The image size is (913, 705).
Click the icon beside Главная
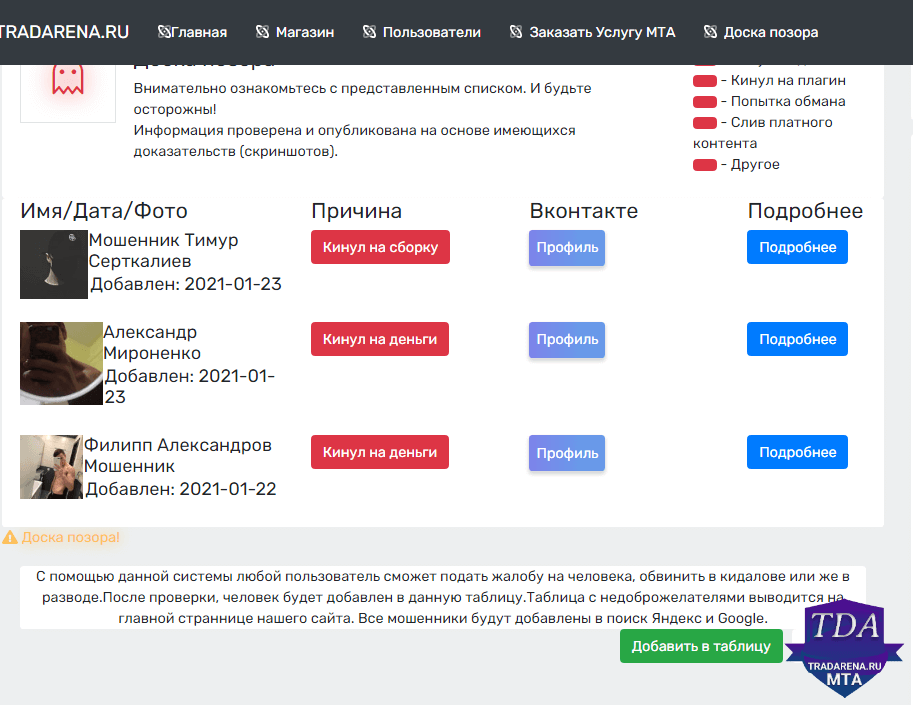click(164, 31)
